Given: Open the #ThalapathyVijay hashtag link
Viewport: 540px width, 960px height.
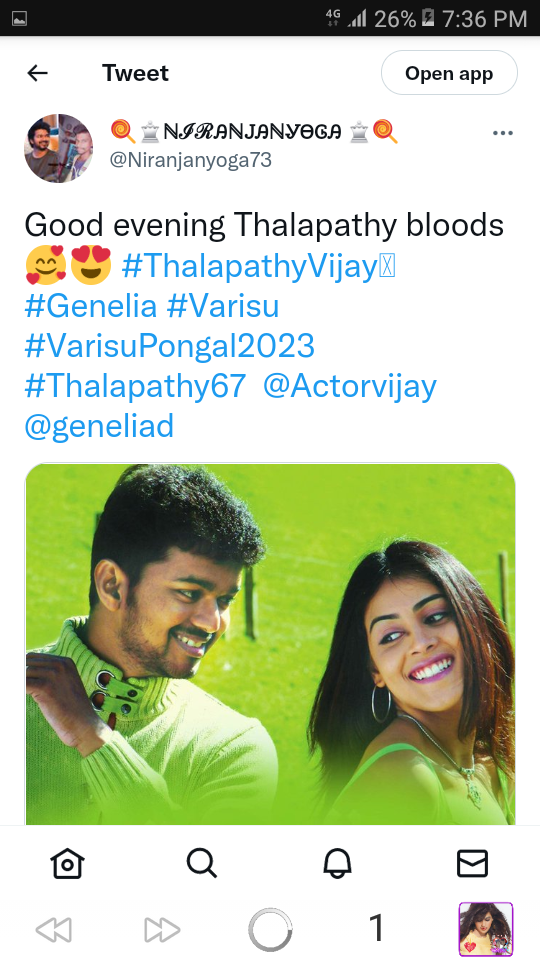Looking at the screenshot, I should (258, 266).
